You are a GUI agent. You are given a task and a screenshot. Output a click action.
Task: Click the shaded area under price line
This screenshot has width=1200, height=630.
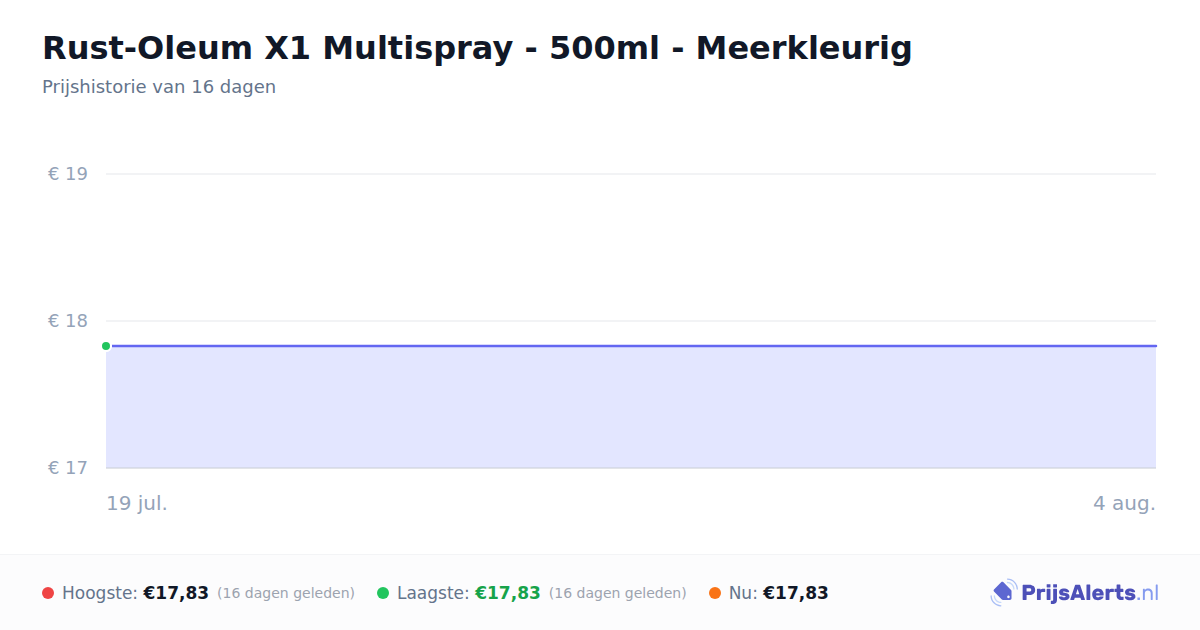[x=631, y=407]
